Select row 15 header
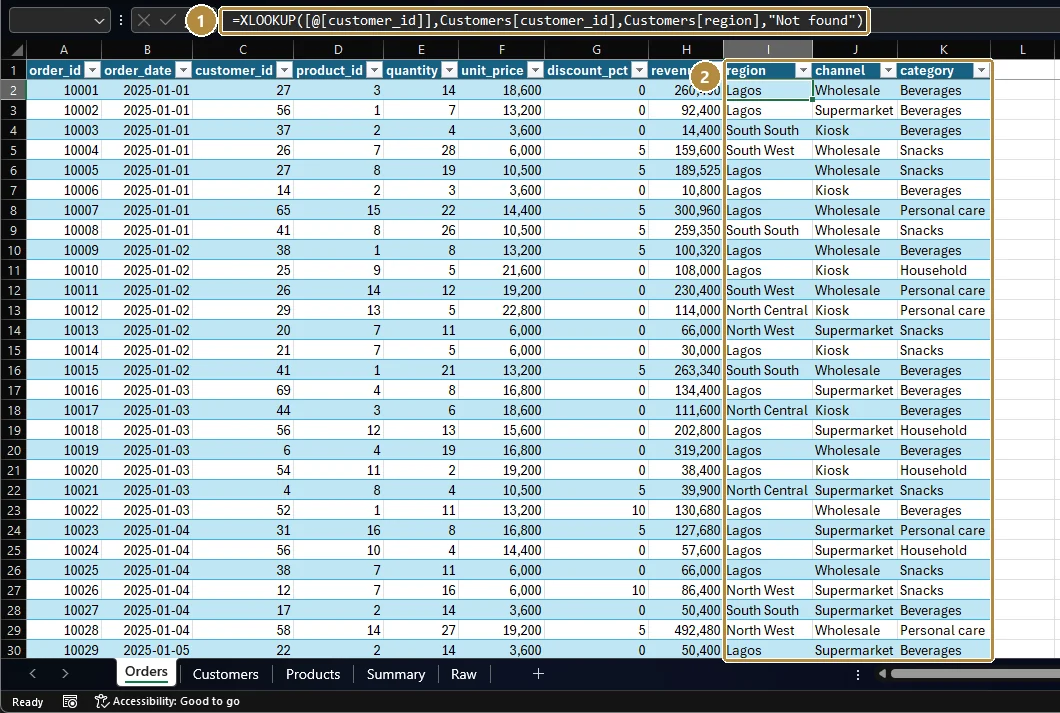 click(14, 350)
